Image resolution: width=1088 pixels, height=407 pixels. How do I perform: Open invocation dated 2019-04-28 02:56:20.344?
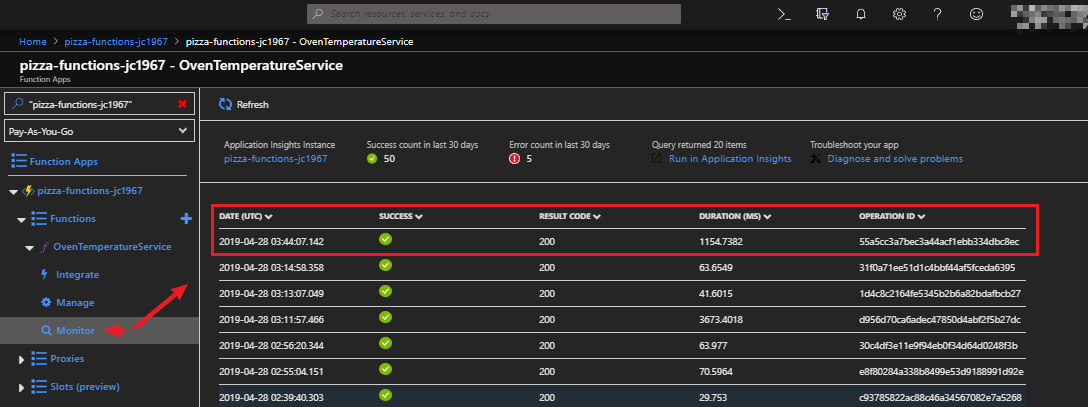271,346
